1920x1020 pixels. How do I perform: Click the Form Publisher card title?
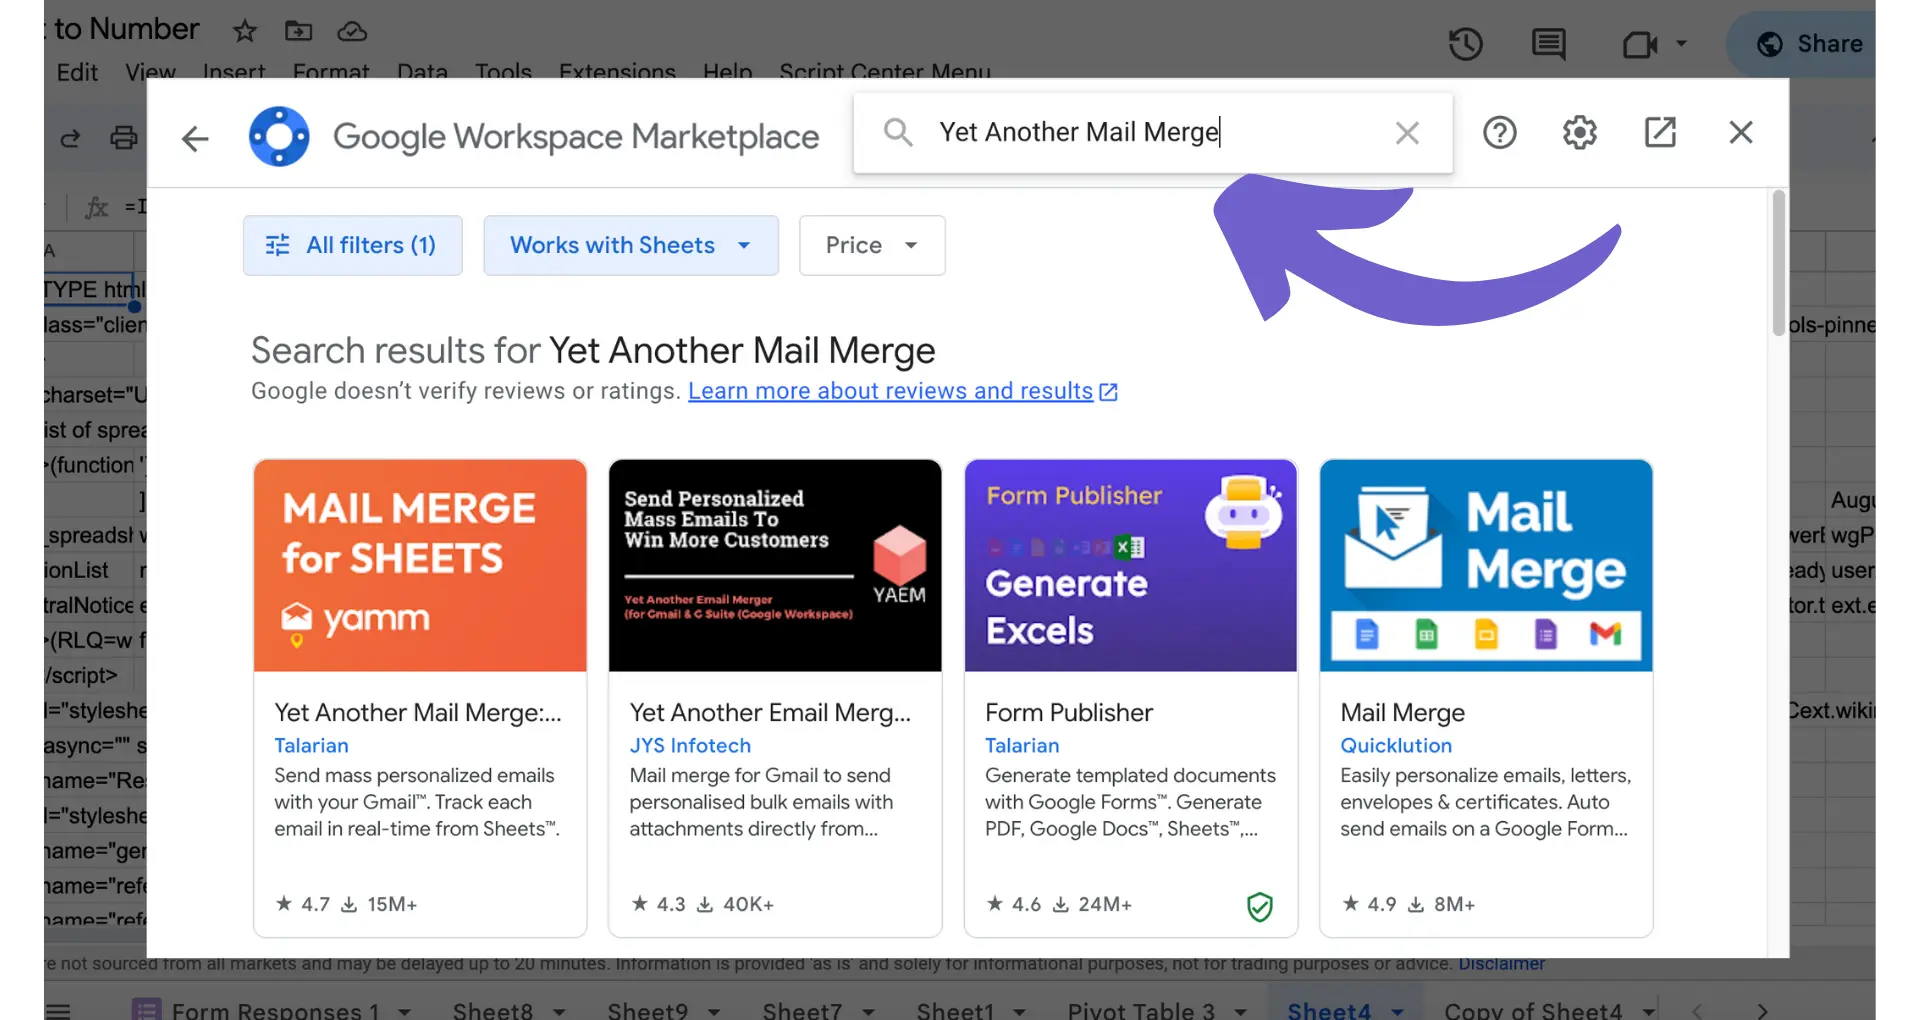tap(1069, 712)
